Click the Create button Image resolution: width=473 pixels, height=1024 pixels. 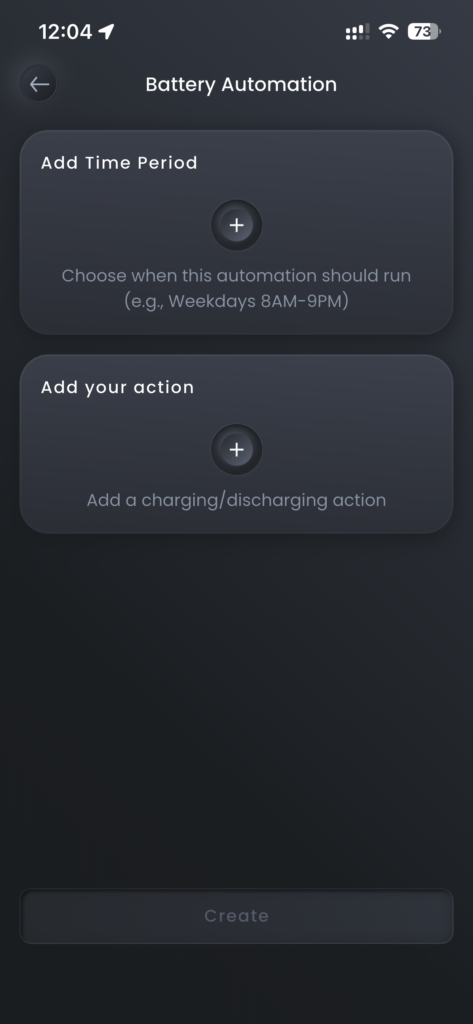click(236, 916)
